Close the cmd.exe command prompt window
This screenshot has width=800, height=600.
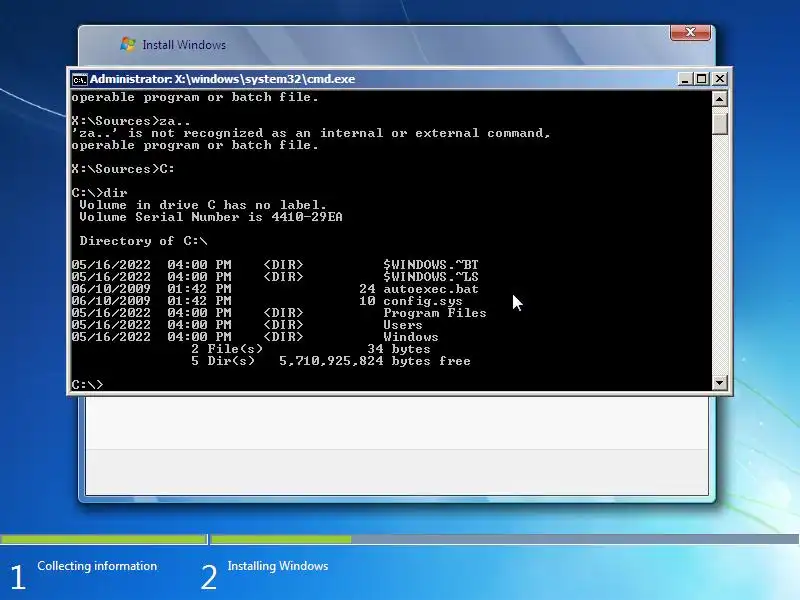(719, 79)
